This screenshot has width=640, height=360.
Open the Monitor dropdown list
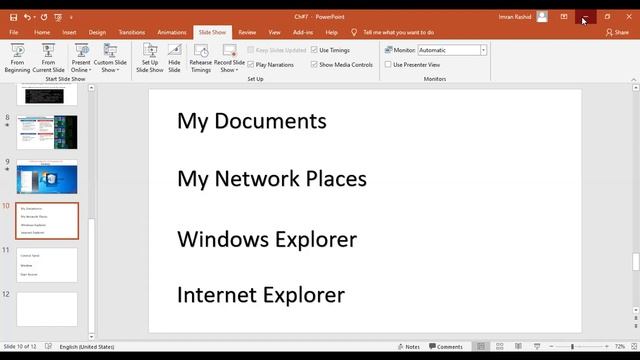[x=483, y=50]
